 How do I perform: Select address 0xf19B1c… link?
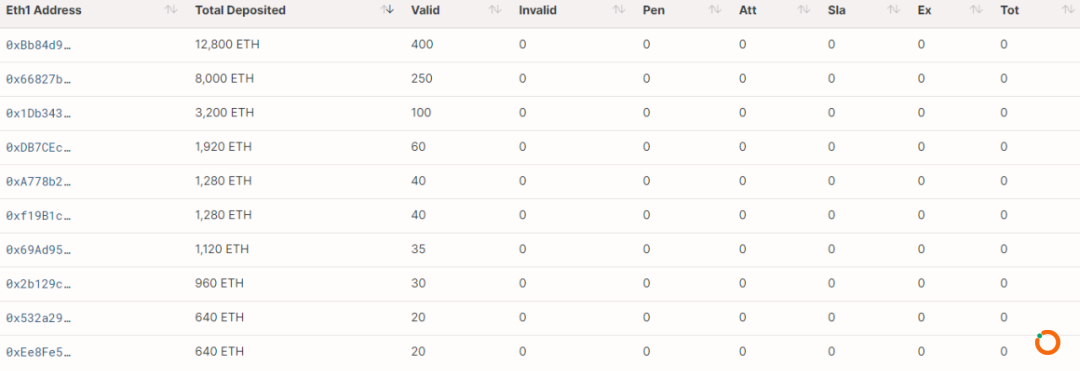(x=39, y=215)
